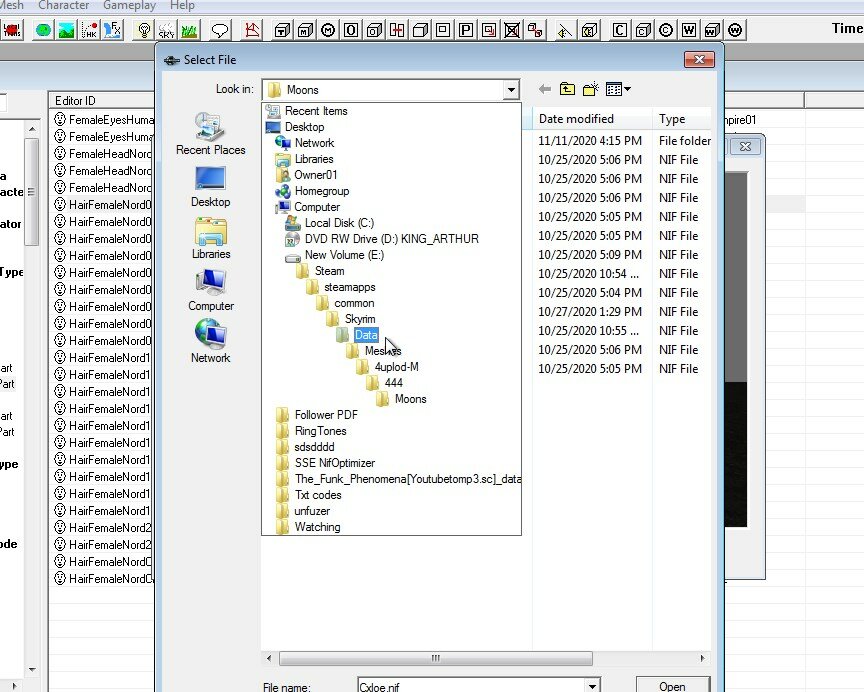This screenshot has width=864, height=692.
Task: Select Homegroup in the Look in tree
Action: tap(321, 191)
